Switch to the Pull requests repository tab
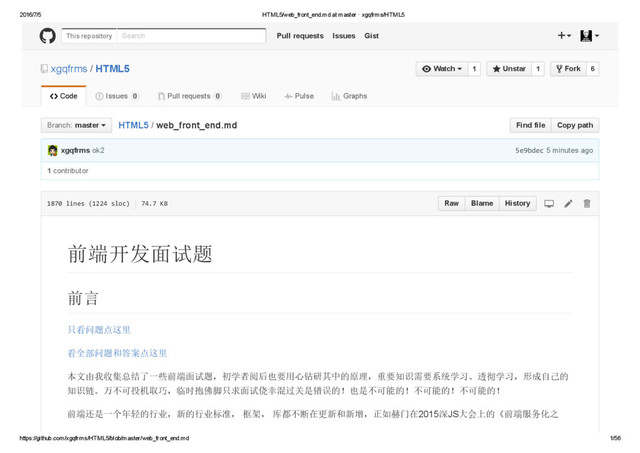Screen dimensions: 640x453 pos(190,96)
